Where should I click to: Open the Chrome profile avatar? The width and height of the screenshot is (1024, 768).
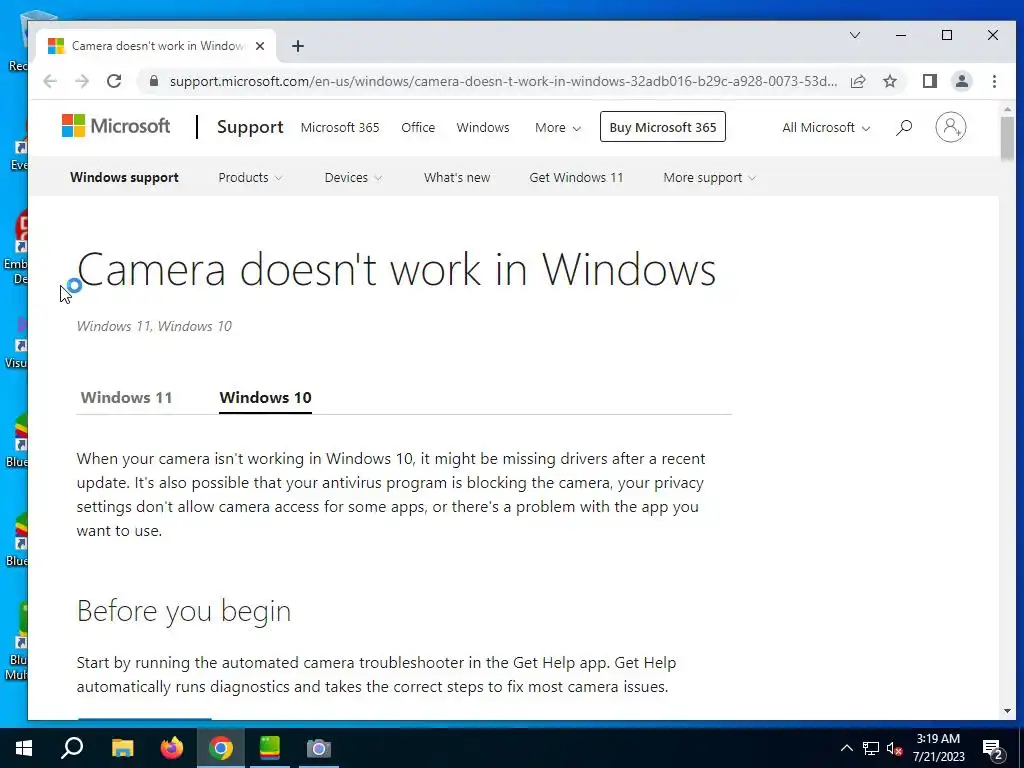(961, 81)
